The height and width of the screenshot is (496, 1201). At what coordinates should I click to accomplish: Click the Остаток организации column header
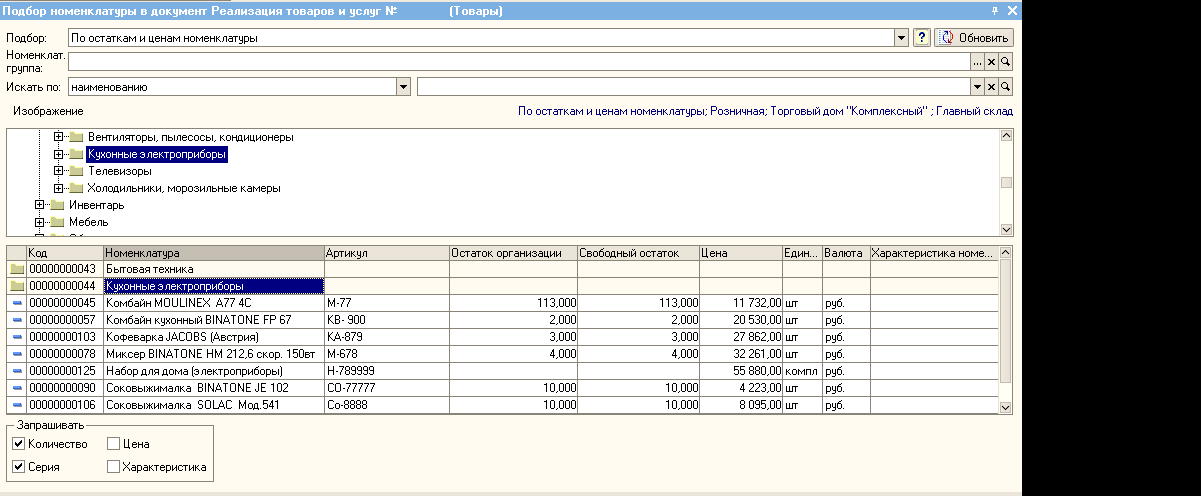514,253
